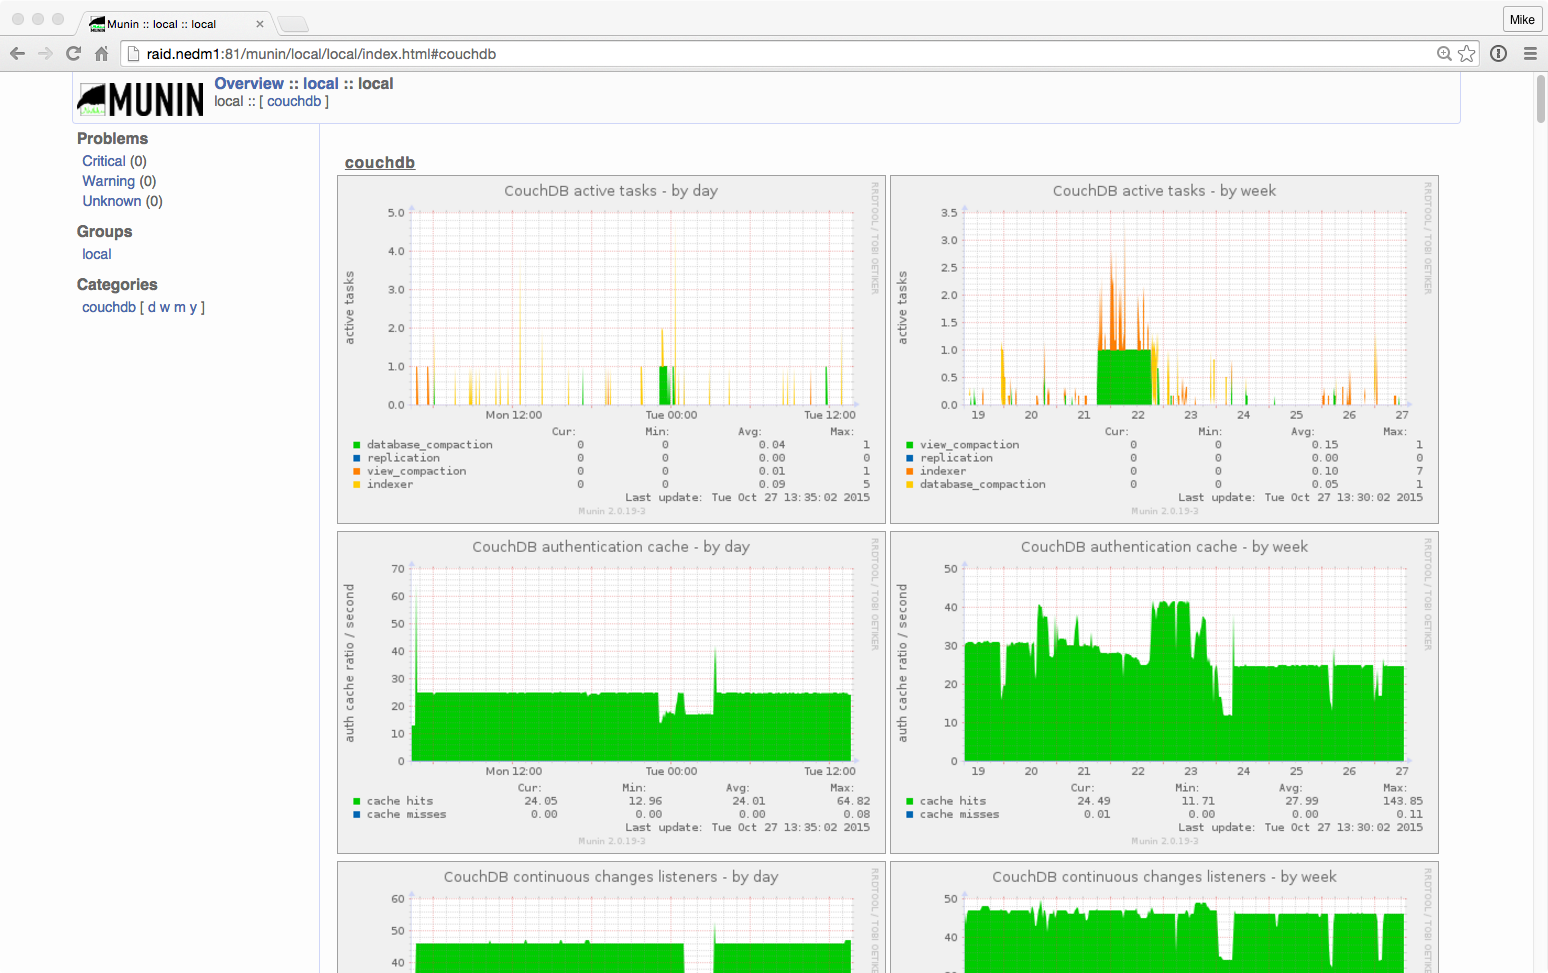Image resolution: width=1548 pixels, height=973 pixels.
Task: Close the Munin browser tab
Action: [260, 24]
